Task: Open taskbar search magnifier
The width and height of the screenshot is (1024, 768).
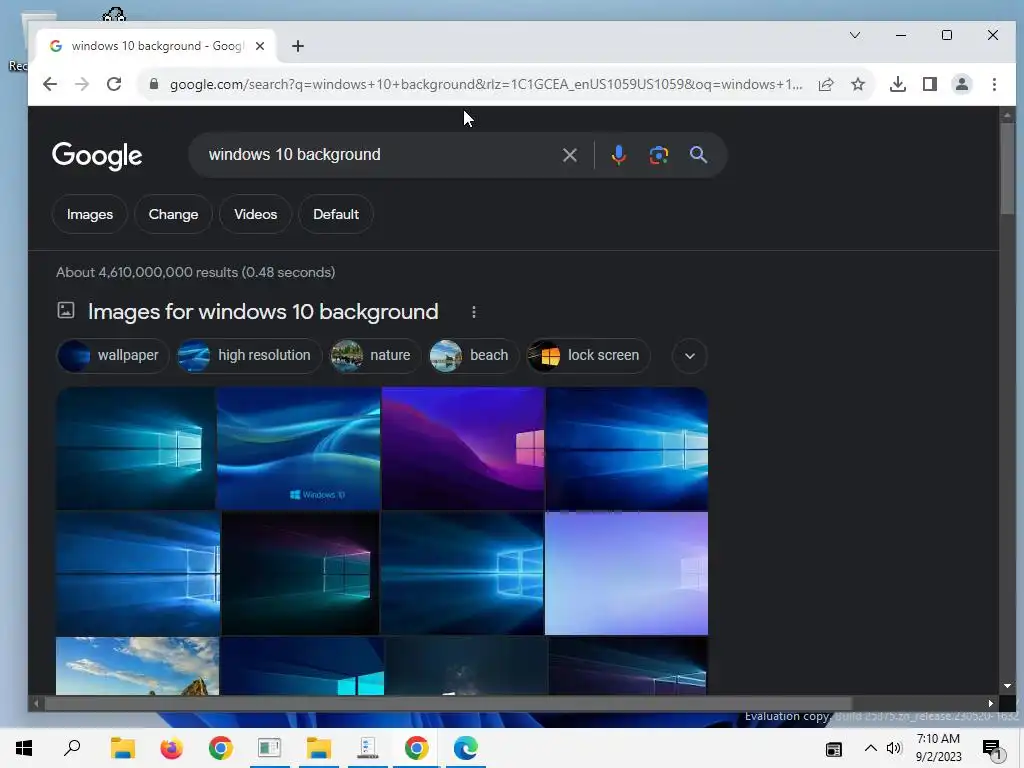Action: click(72, 748)
